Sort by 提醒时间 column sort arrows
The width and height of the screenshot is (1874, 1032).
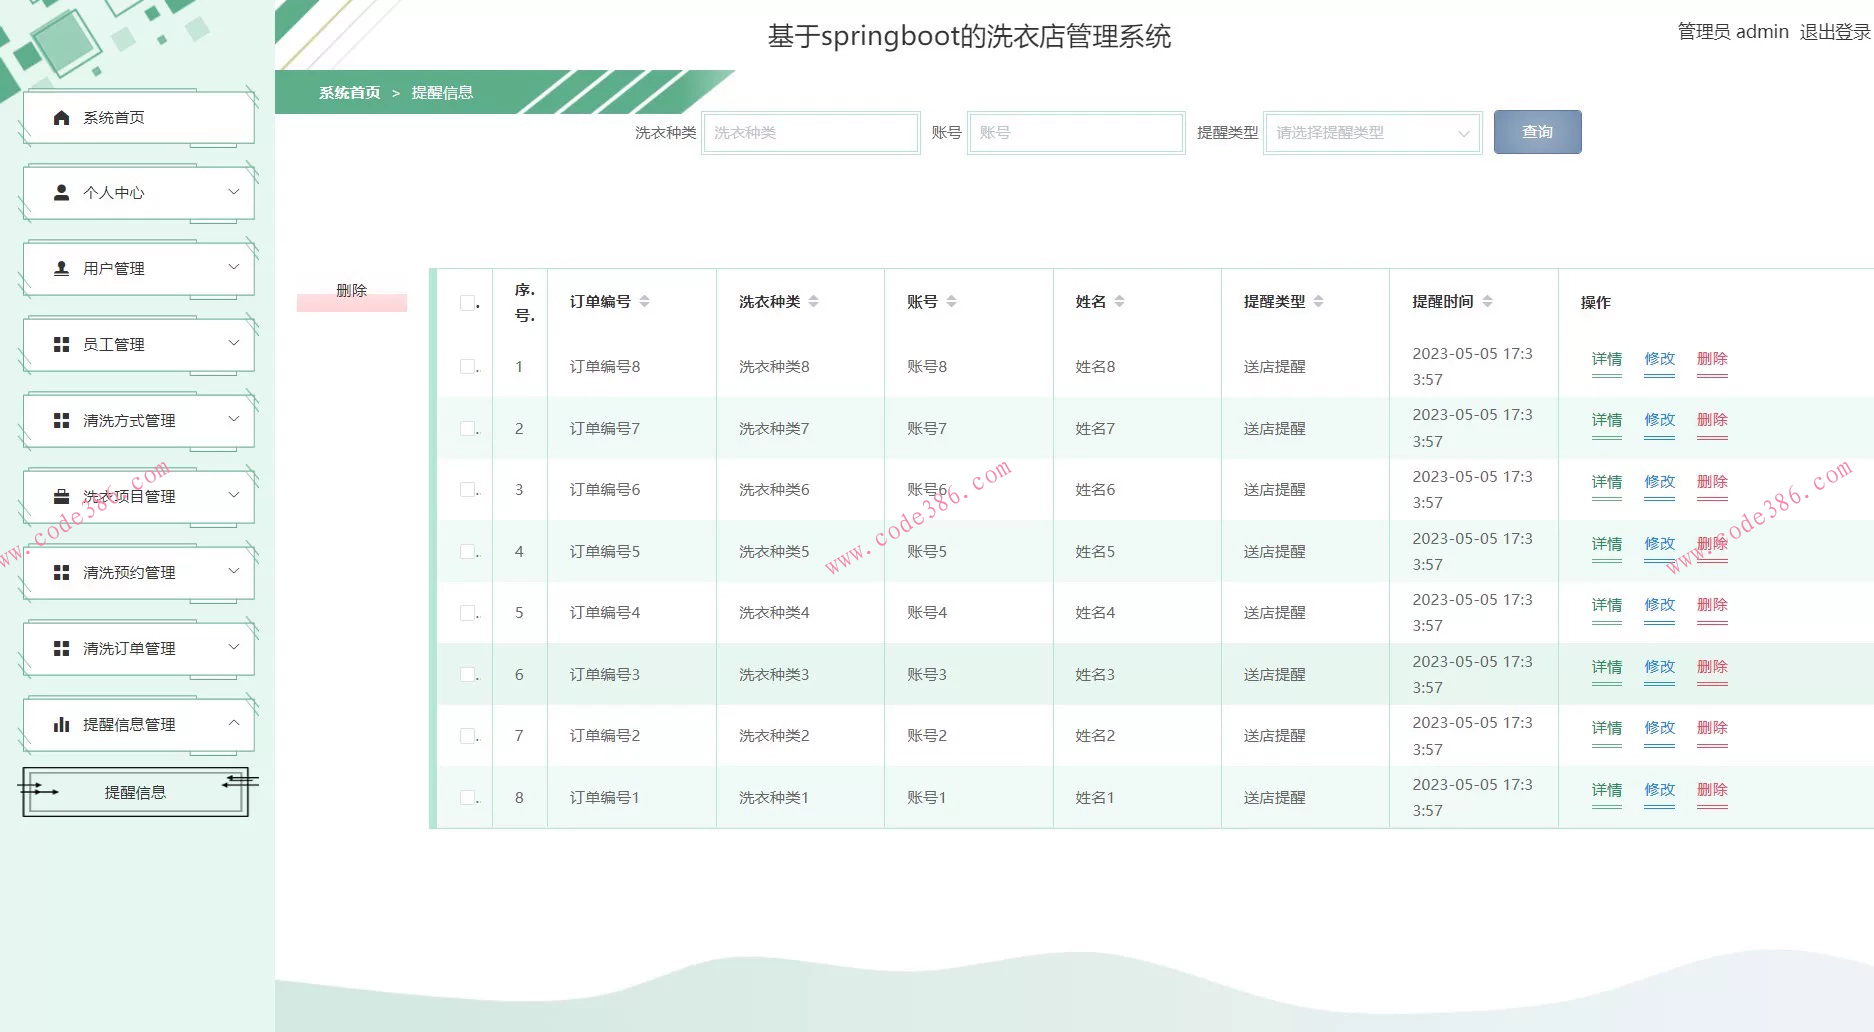[1487, 301]
